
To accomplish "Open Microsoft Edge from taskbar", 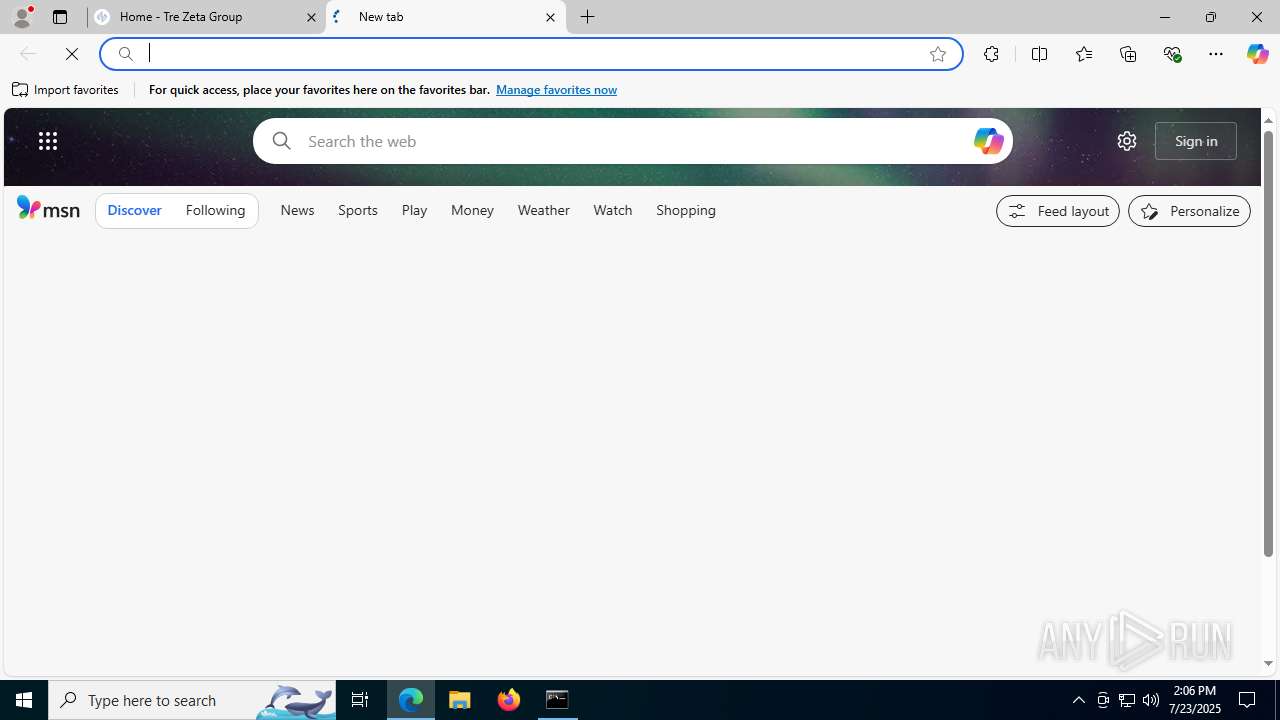I will pos(411,700).
